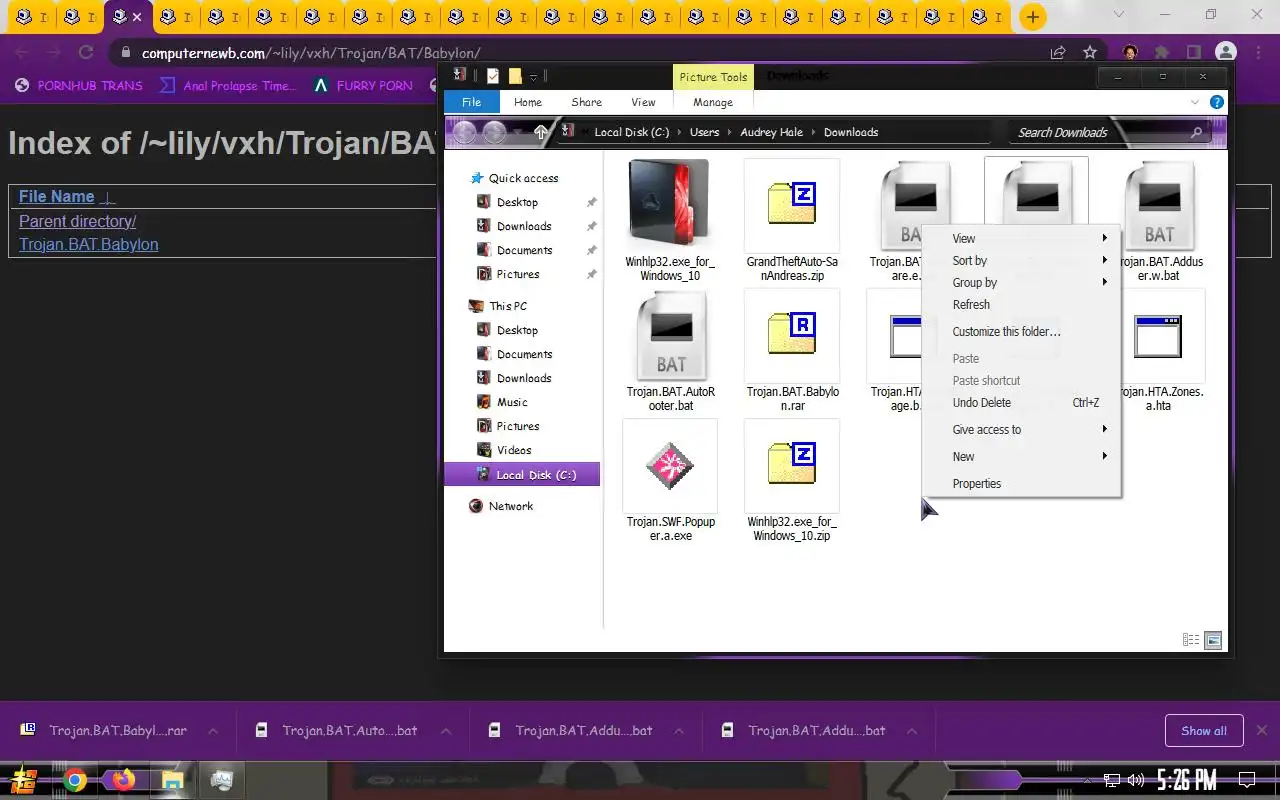Click the Start button on taskbar

(25, 780)
